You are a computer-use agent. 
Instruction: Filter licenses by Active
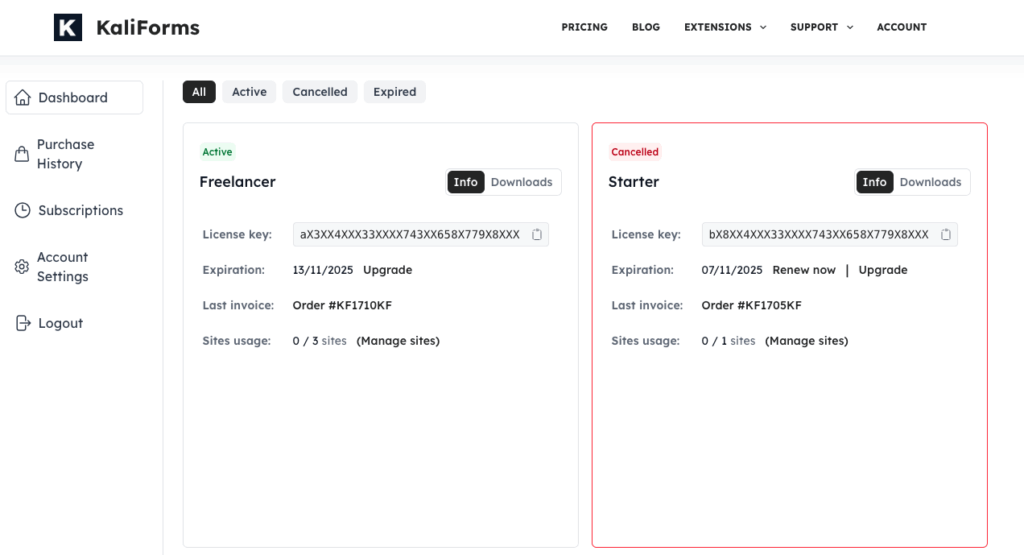249,92
